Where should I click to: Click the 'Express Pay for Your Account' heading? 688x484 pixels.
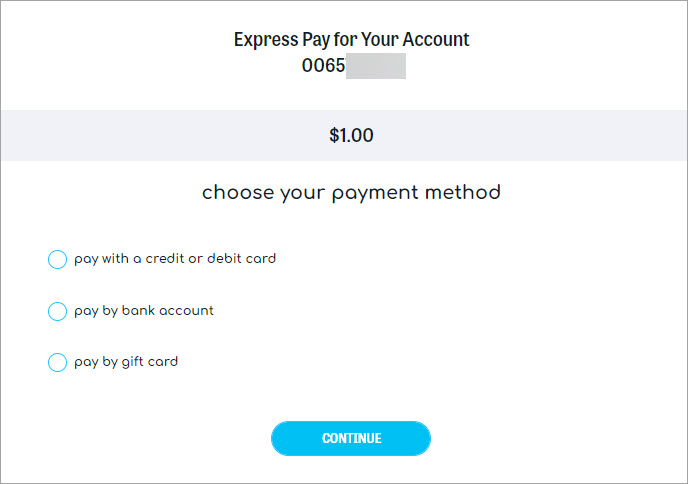click(x=351, y=40)
